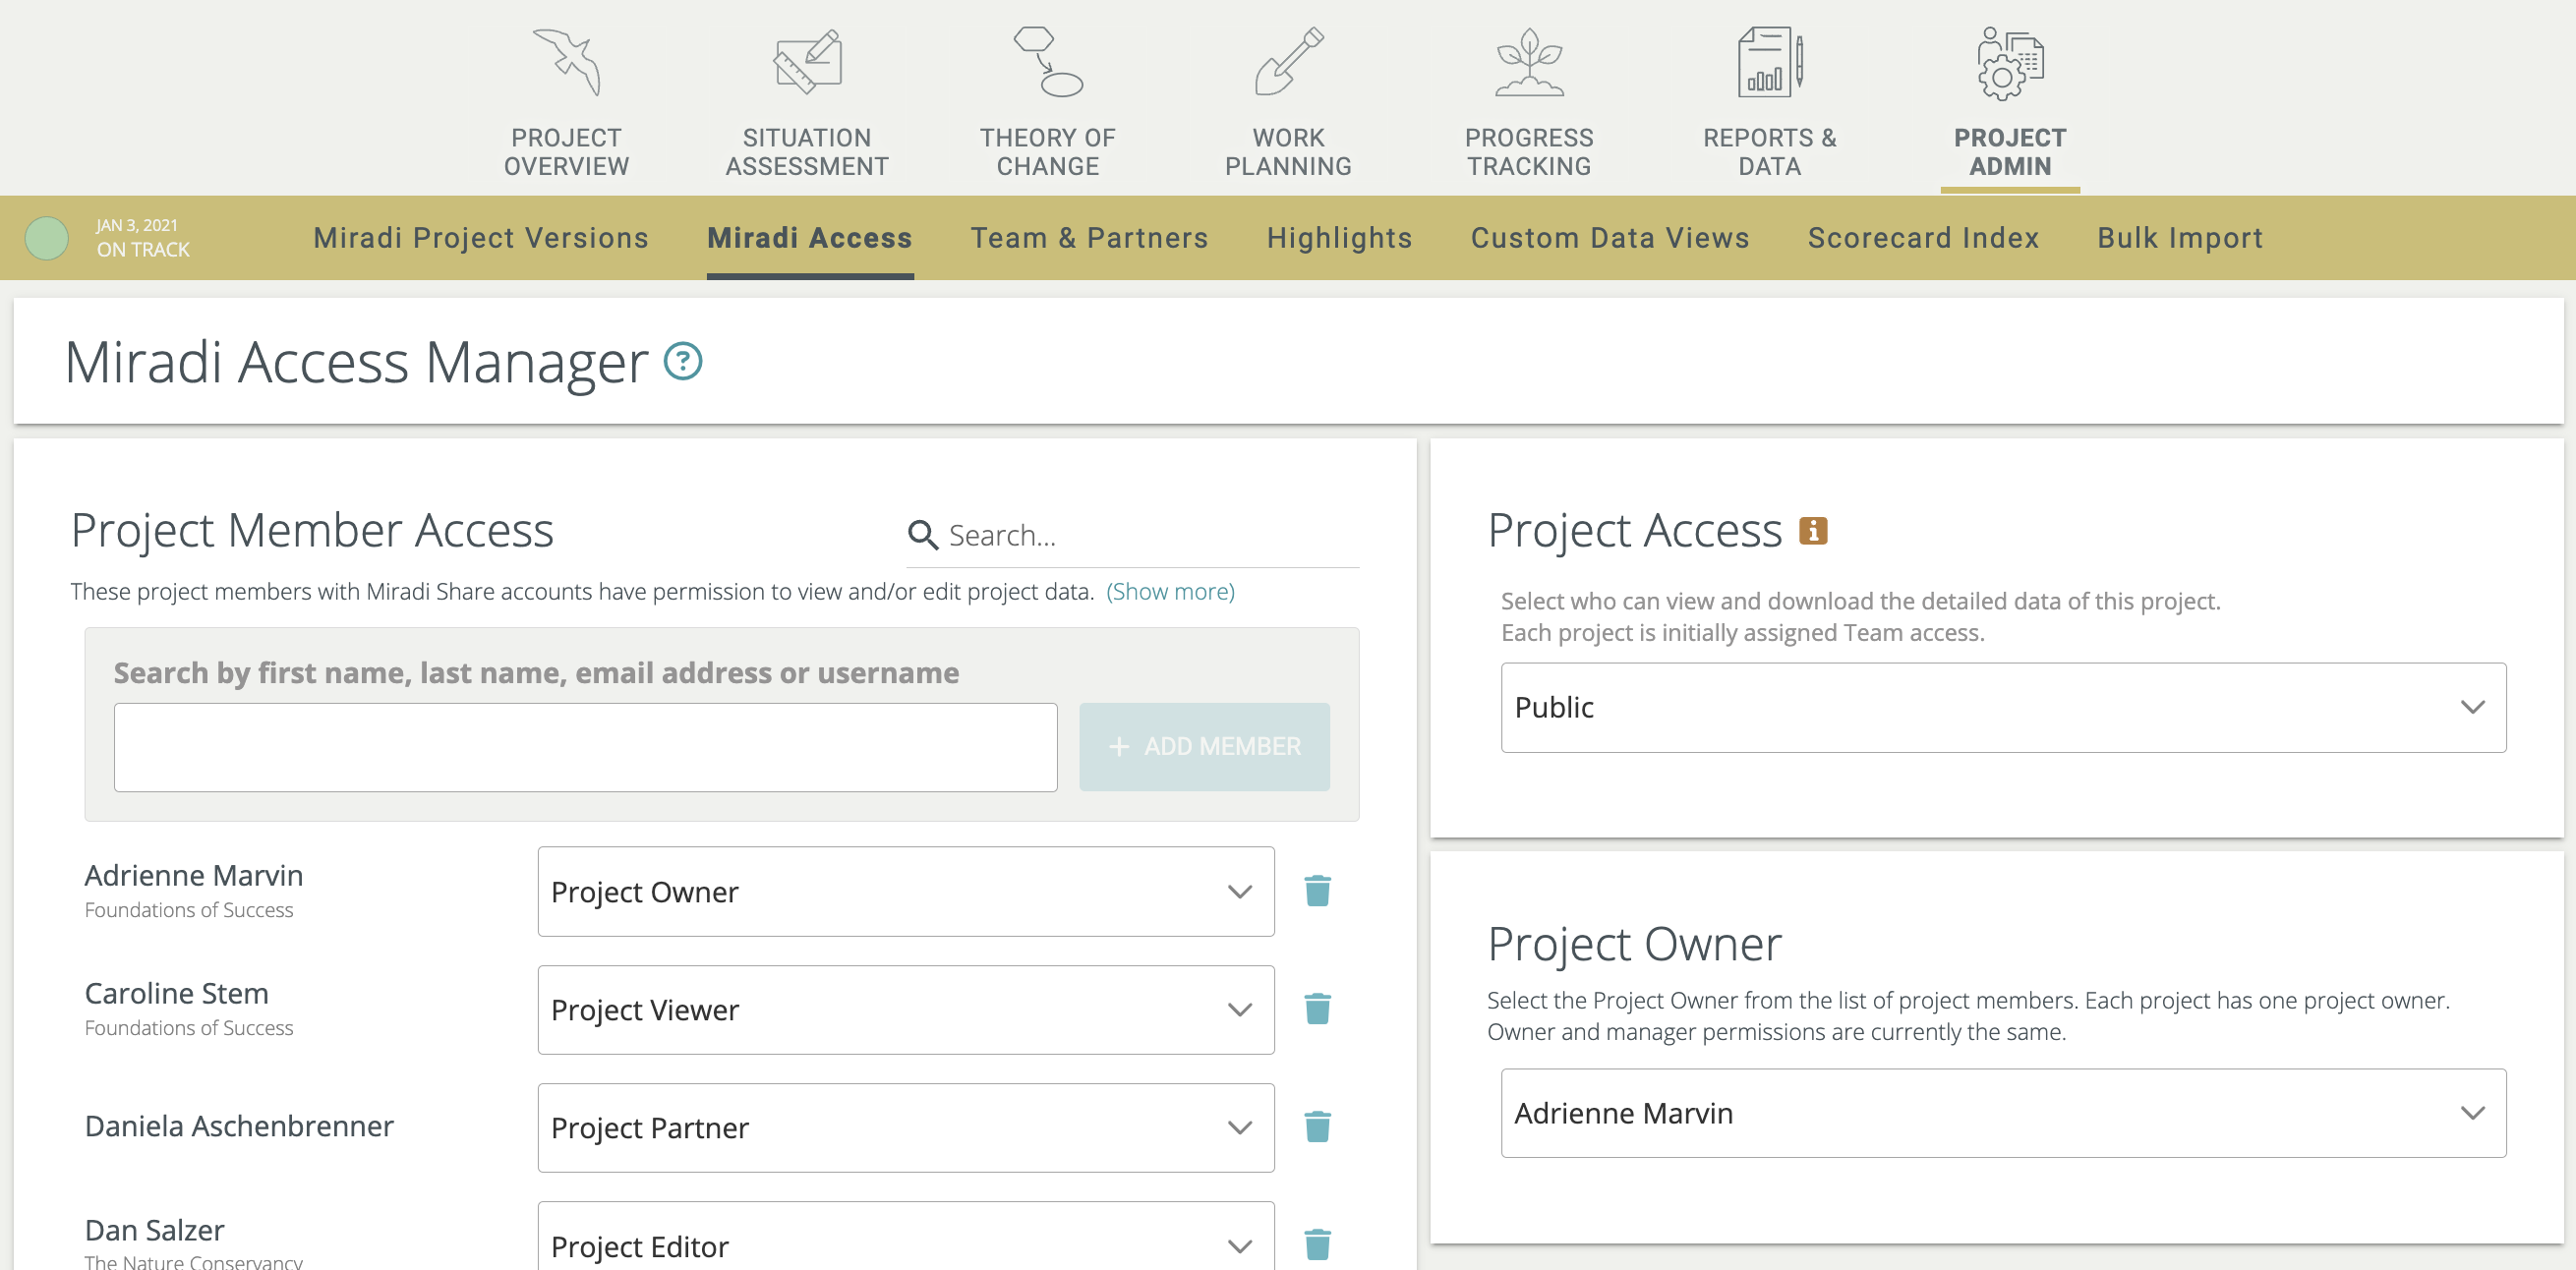Click the member search input field
This screenshot has height=1270, width=2576.
pyautogui.click(x=586, y=746)
